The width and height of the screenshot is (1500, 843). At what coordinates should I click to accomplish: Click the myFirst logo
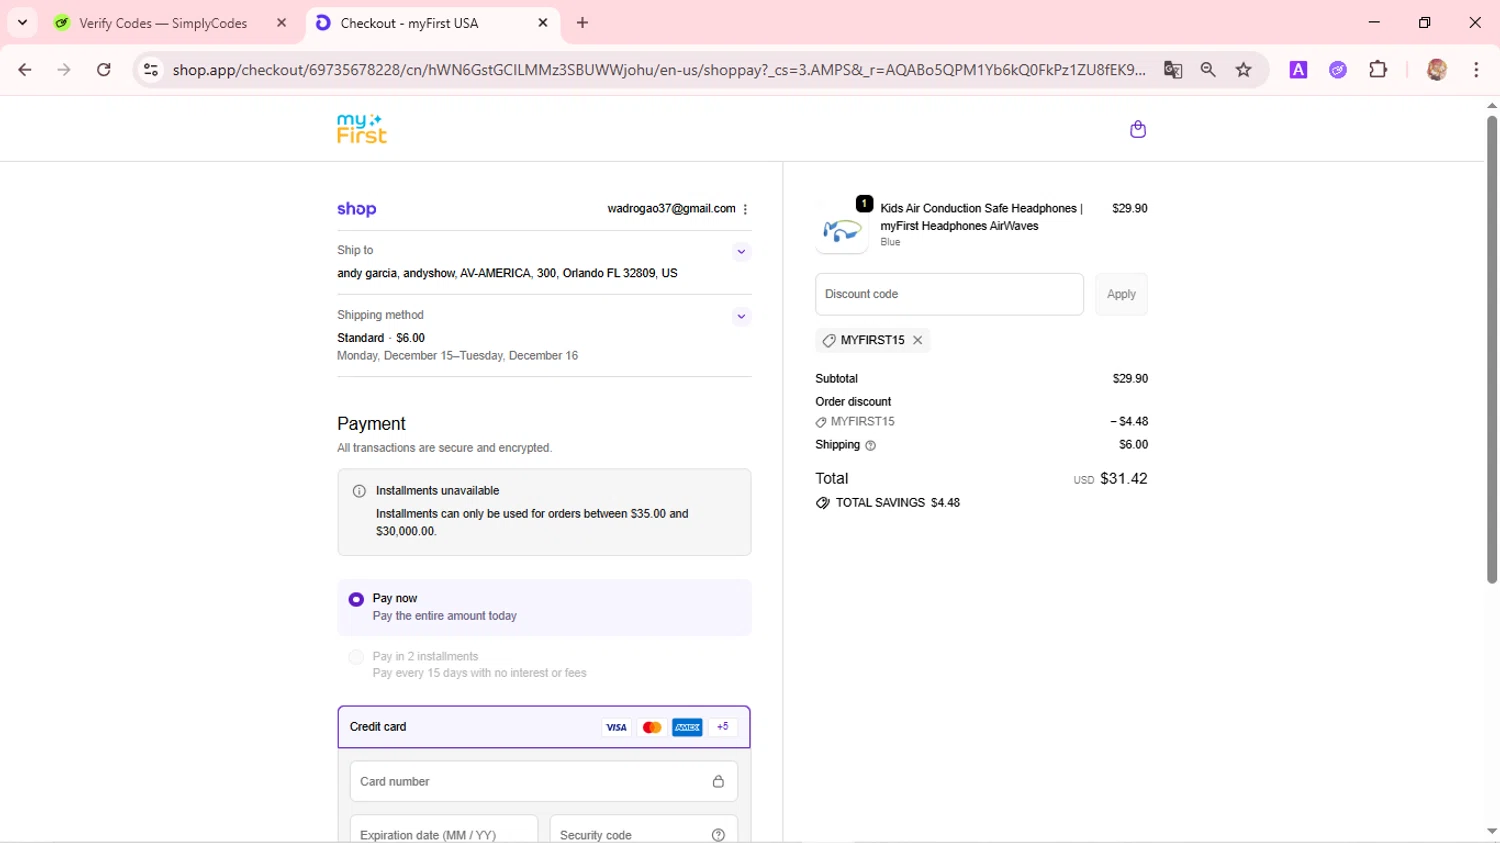pos(361,129)
